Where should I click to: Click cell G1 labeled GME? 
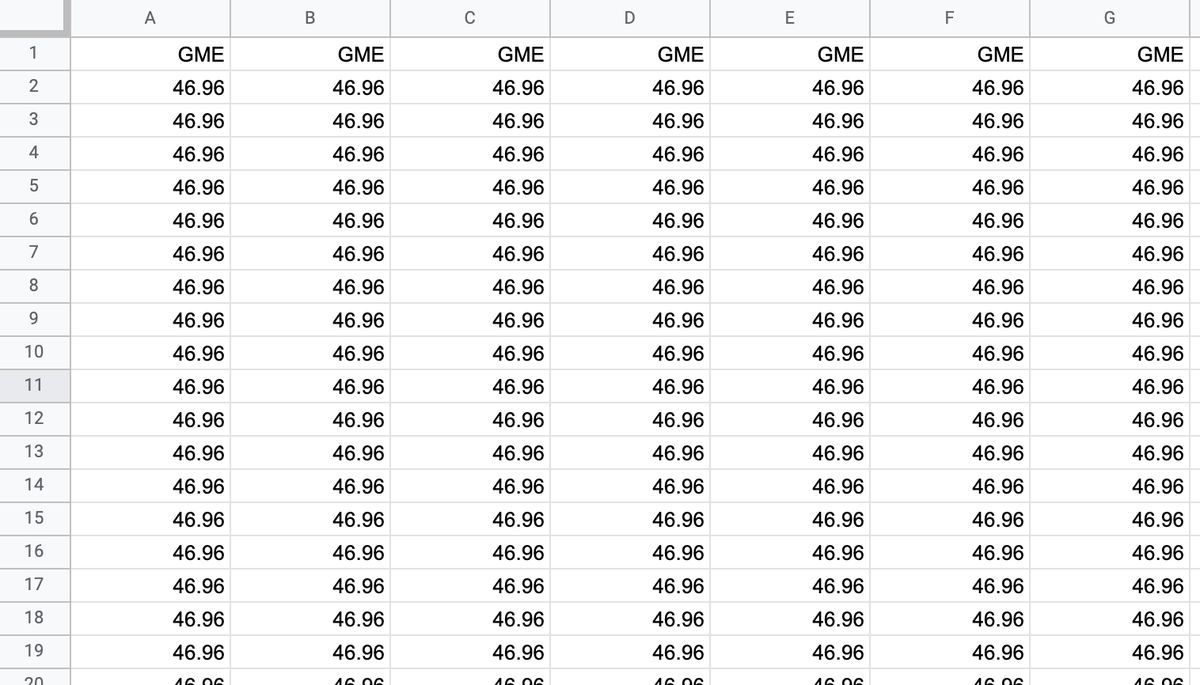click(x=1110, y=55)
